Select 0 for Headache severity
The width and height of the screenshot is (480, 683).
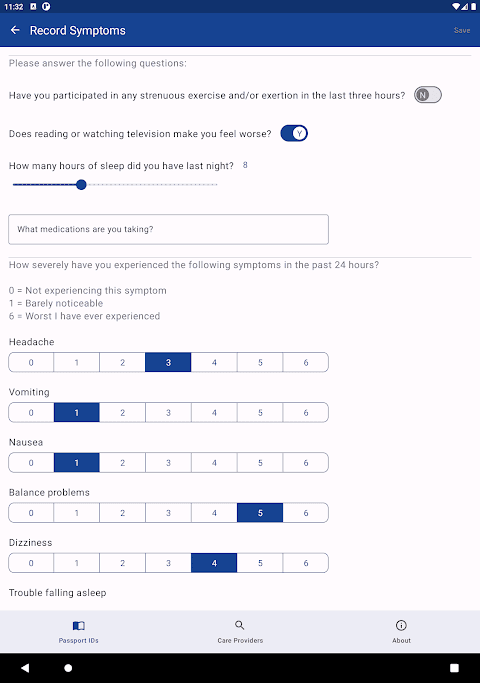(x=31, y=362)
